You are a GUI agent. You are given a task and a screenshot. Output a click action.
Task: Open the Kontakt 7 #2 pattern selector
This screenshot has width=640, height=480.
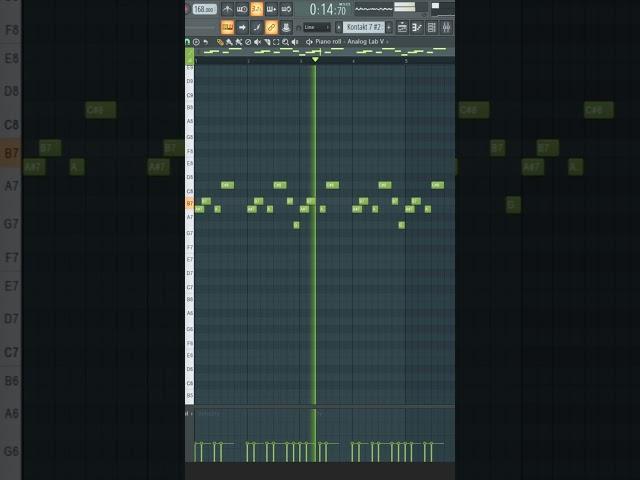coord(364,27)
